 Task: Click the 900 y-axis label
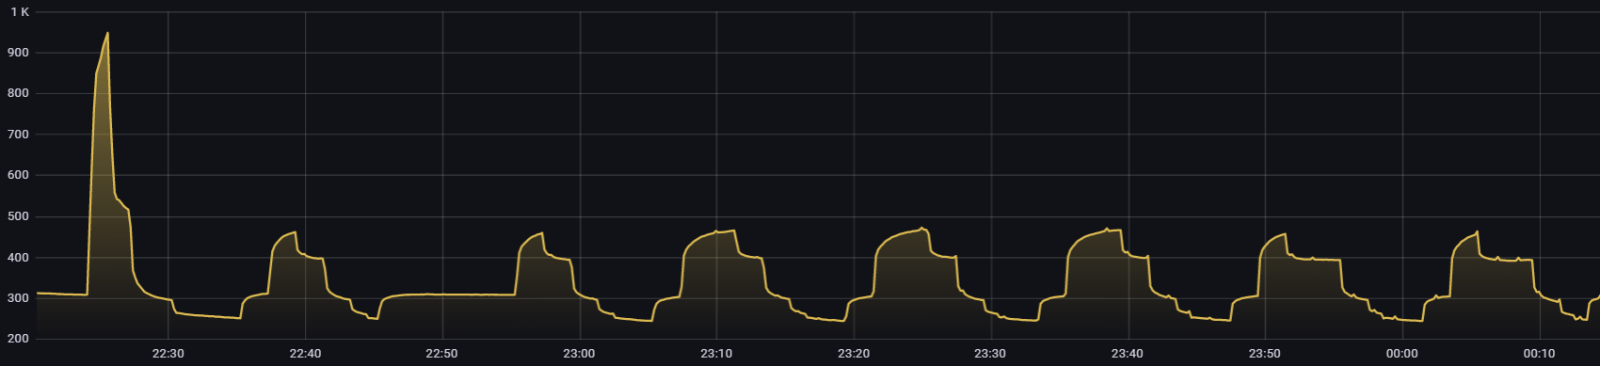(18, 52)
